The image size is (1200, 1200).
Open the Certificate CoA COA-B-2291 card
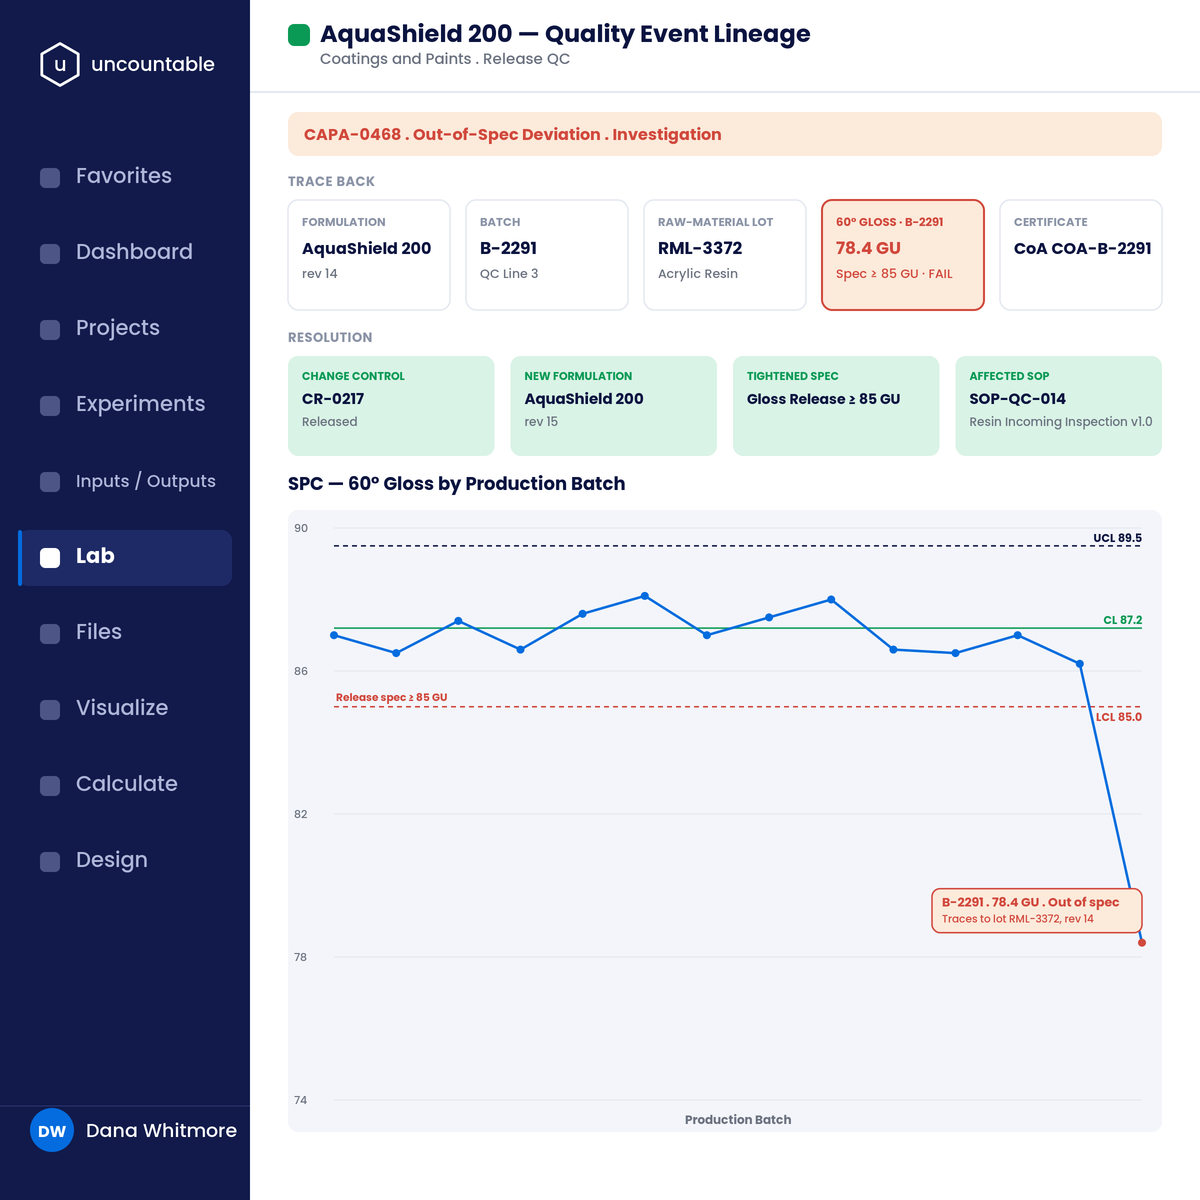[x=1081, y=255]
